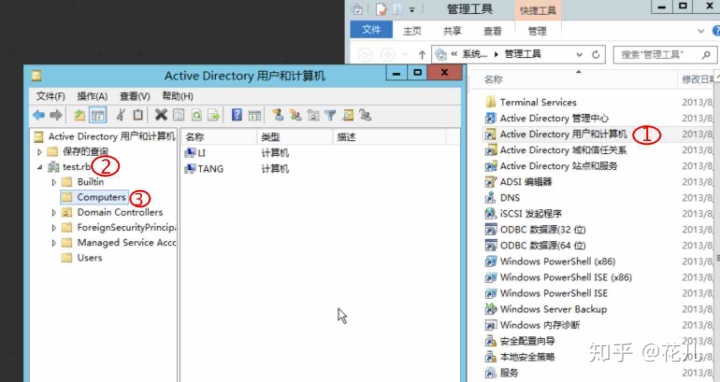Viewport: 720px width, 382px height.
Task: Click the 搜索"管理工具" search box
Action: pos(664,55)
